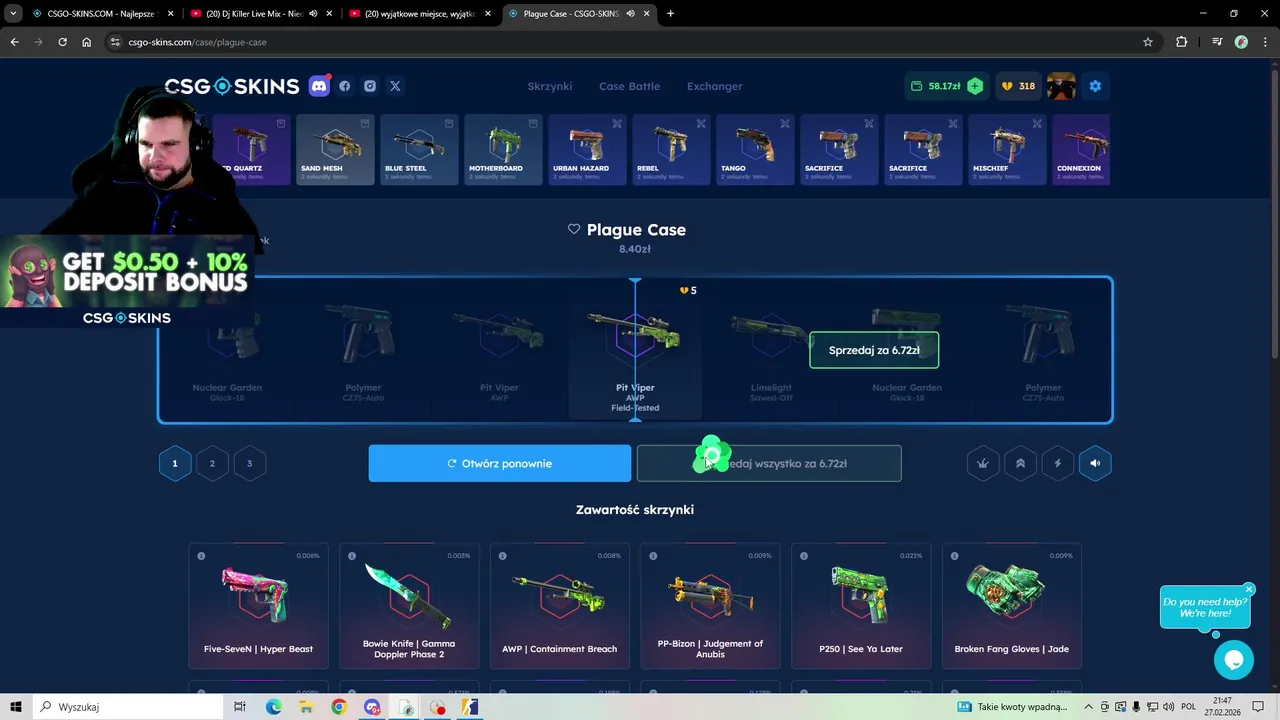
Task: Open Microsoft Edge from taskbar
Action: pyautogui.click(x=273, y=707)
